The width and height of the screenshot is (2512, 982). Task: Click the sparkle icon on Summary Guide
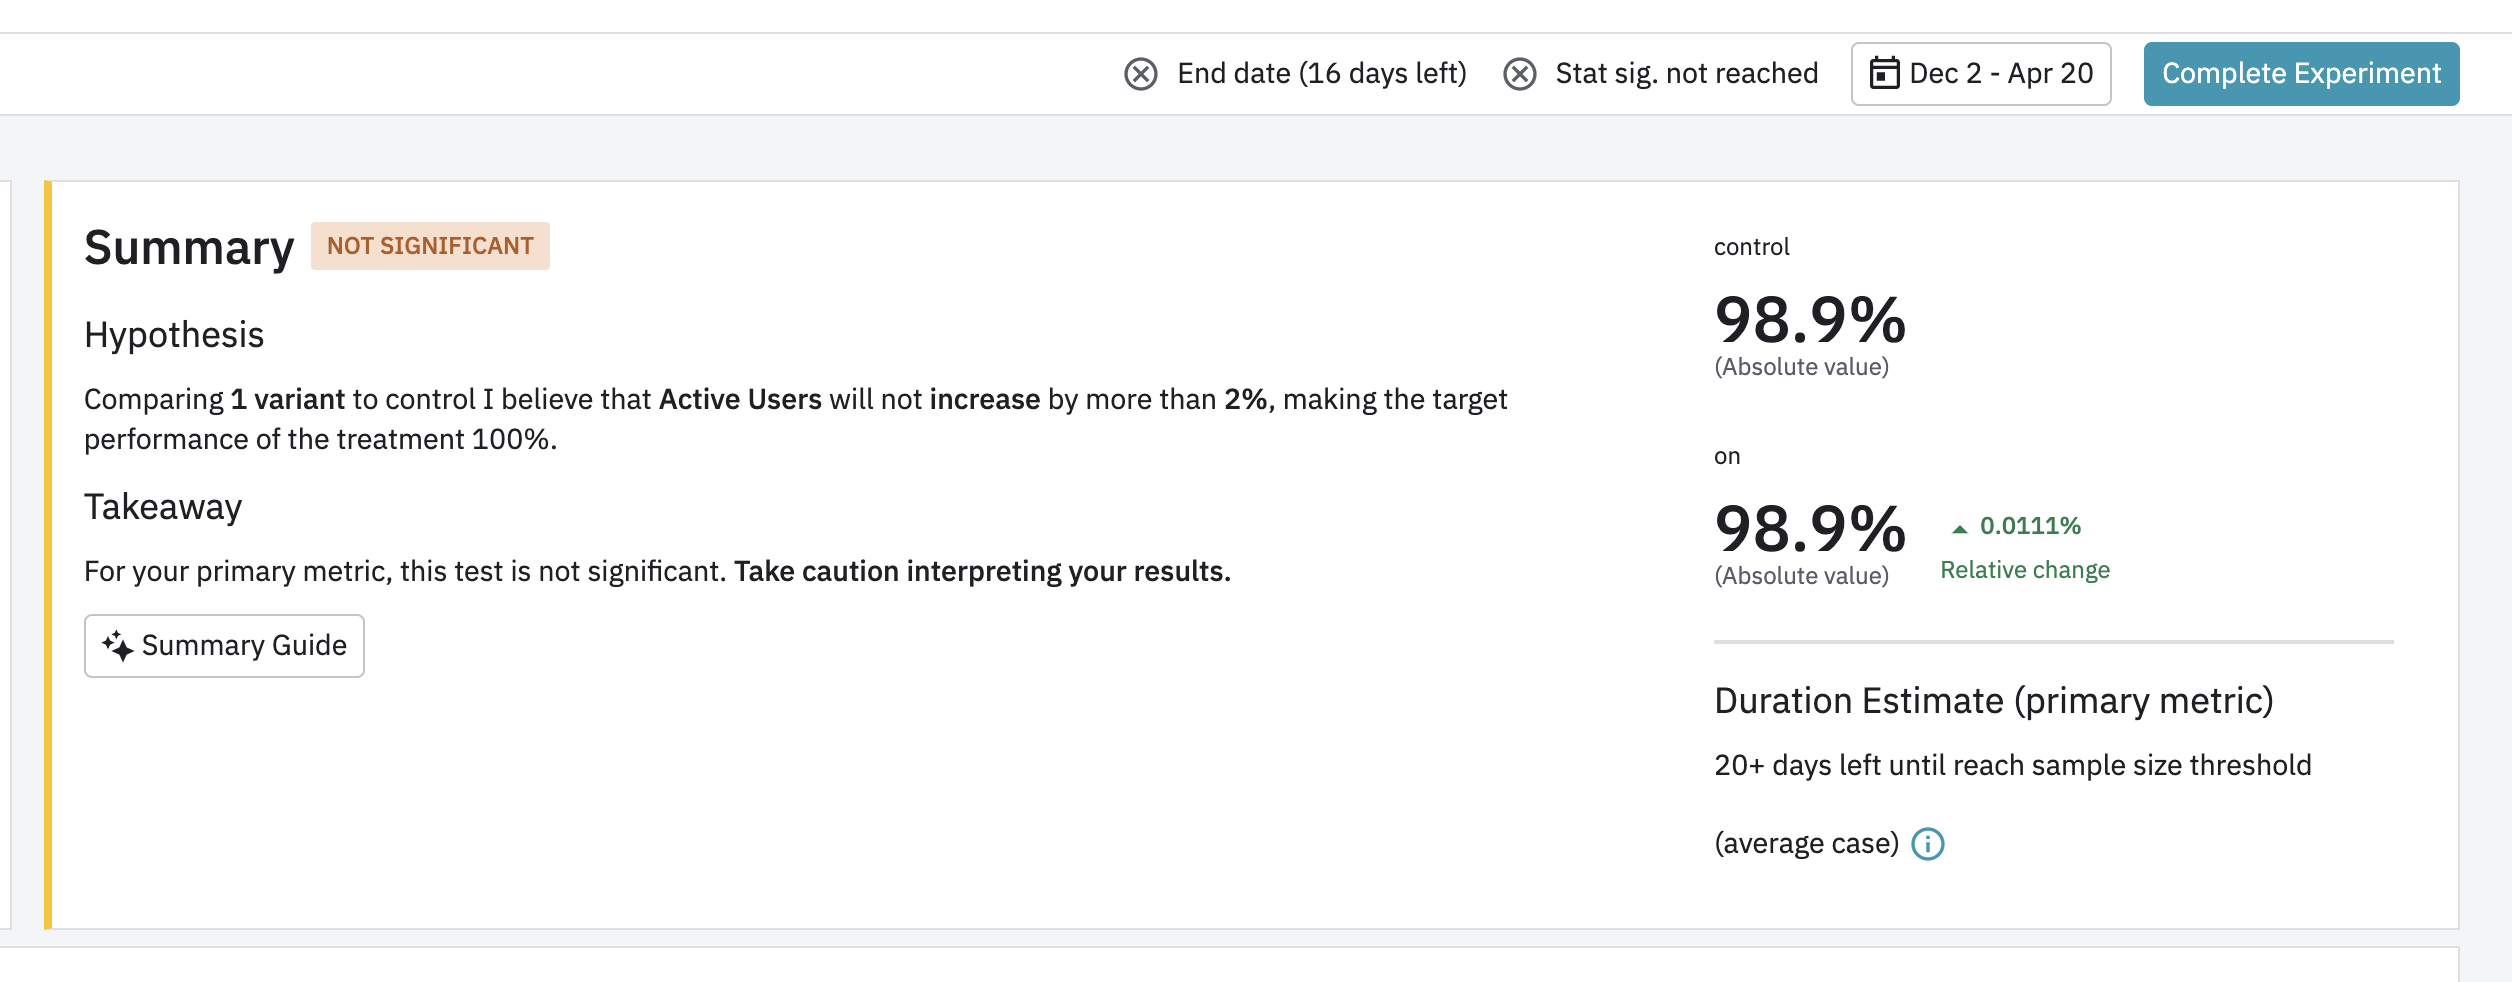[x=117, y=646]
